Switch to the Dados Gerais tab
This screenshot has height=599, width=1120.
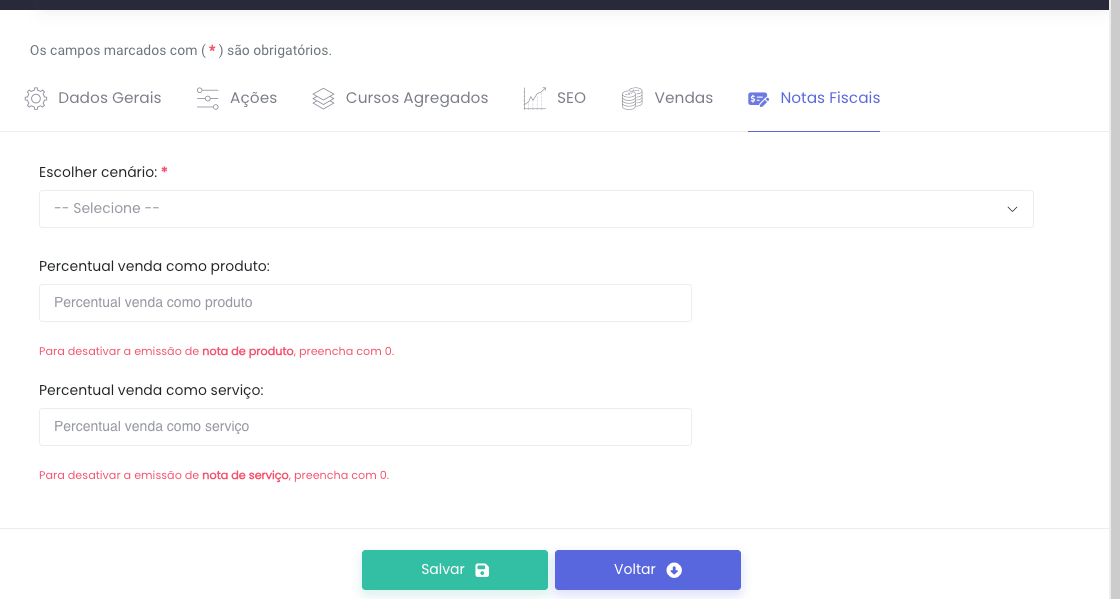click(x=109, y=98)
